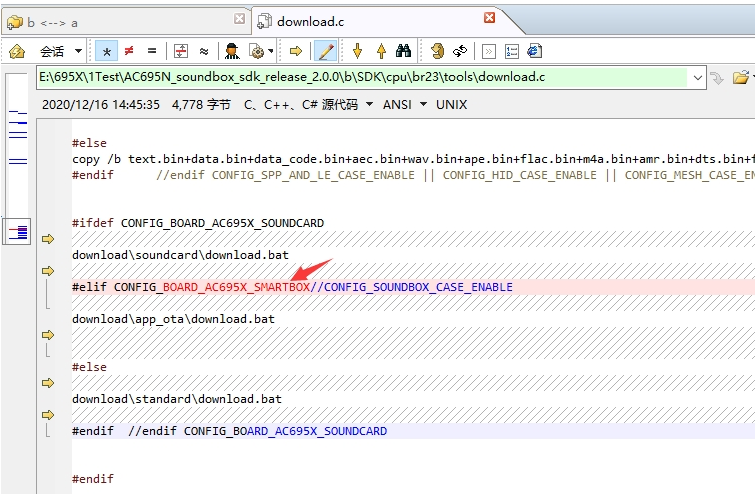
Task: Click the Format gear document icon
Action: pyautogui.click(x=257, y=51)
